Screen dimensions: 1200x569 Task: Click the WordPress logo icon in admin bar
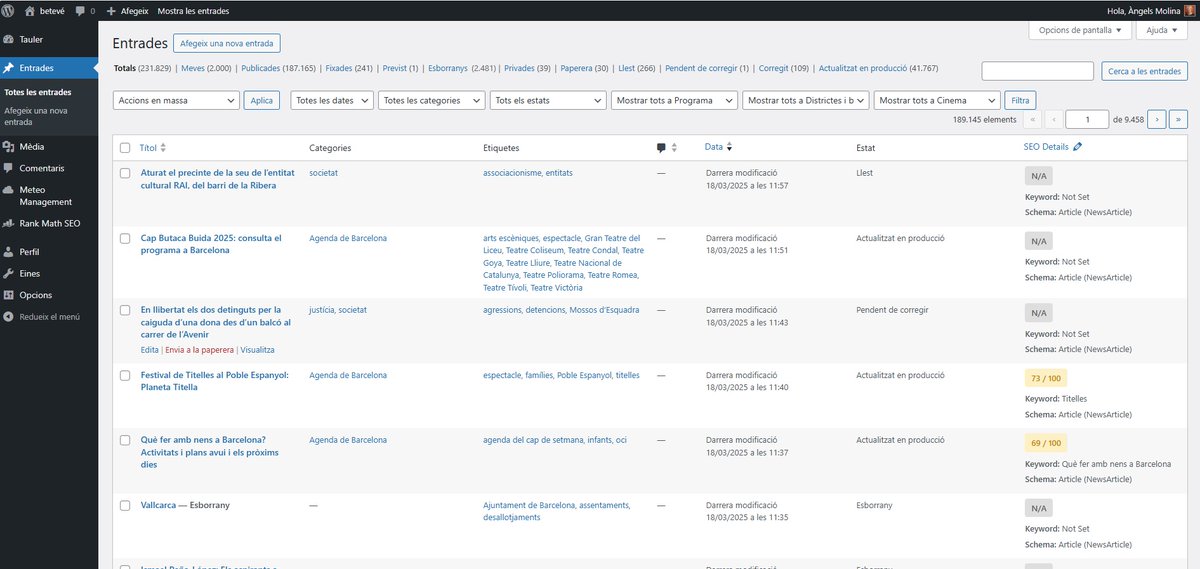[x=9, y=10]
